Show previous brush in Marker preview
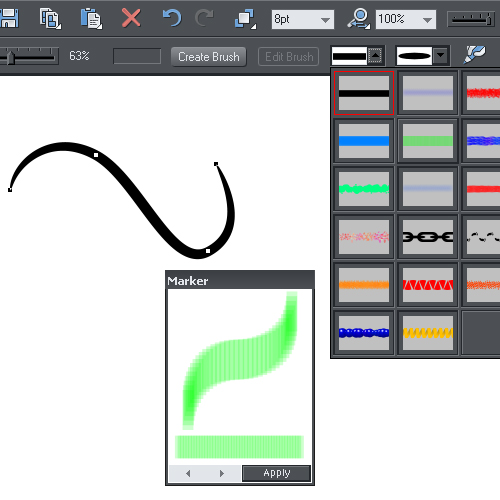500x500 pixels. pos(188,473)
